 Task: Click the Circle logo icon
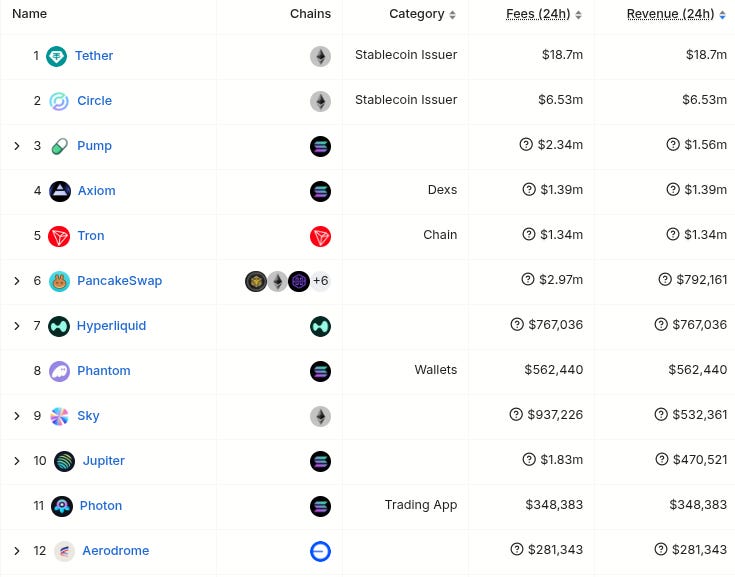(x=59, y=101)
